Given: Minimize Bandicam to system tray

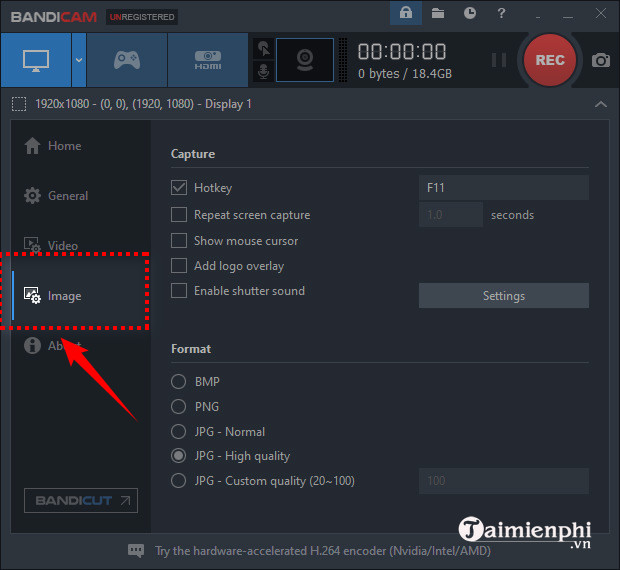Looking at the screenshot, I should point(538,16).
